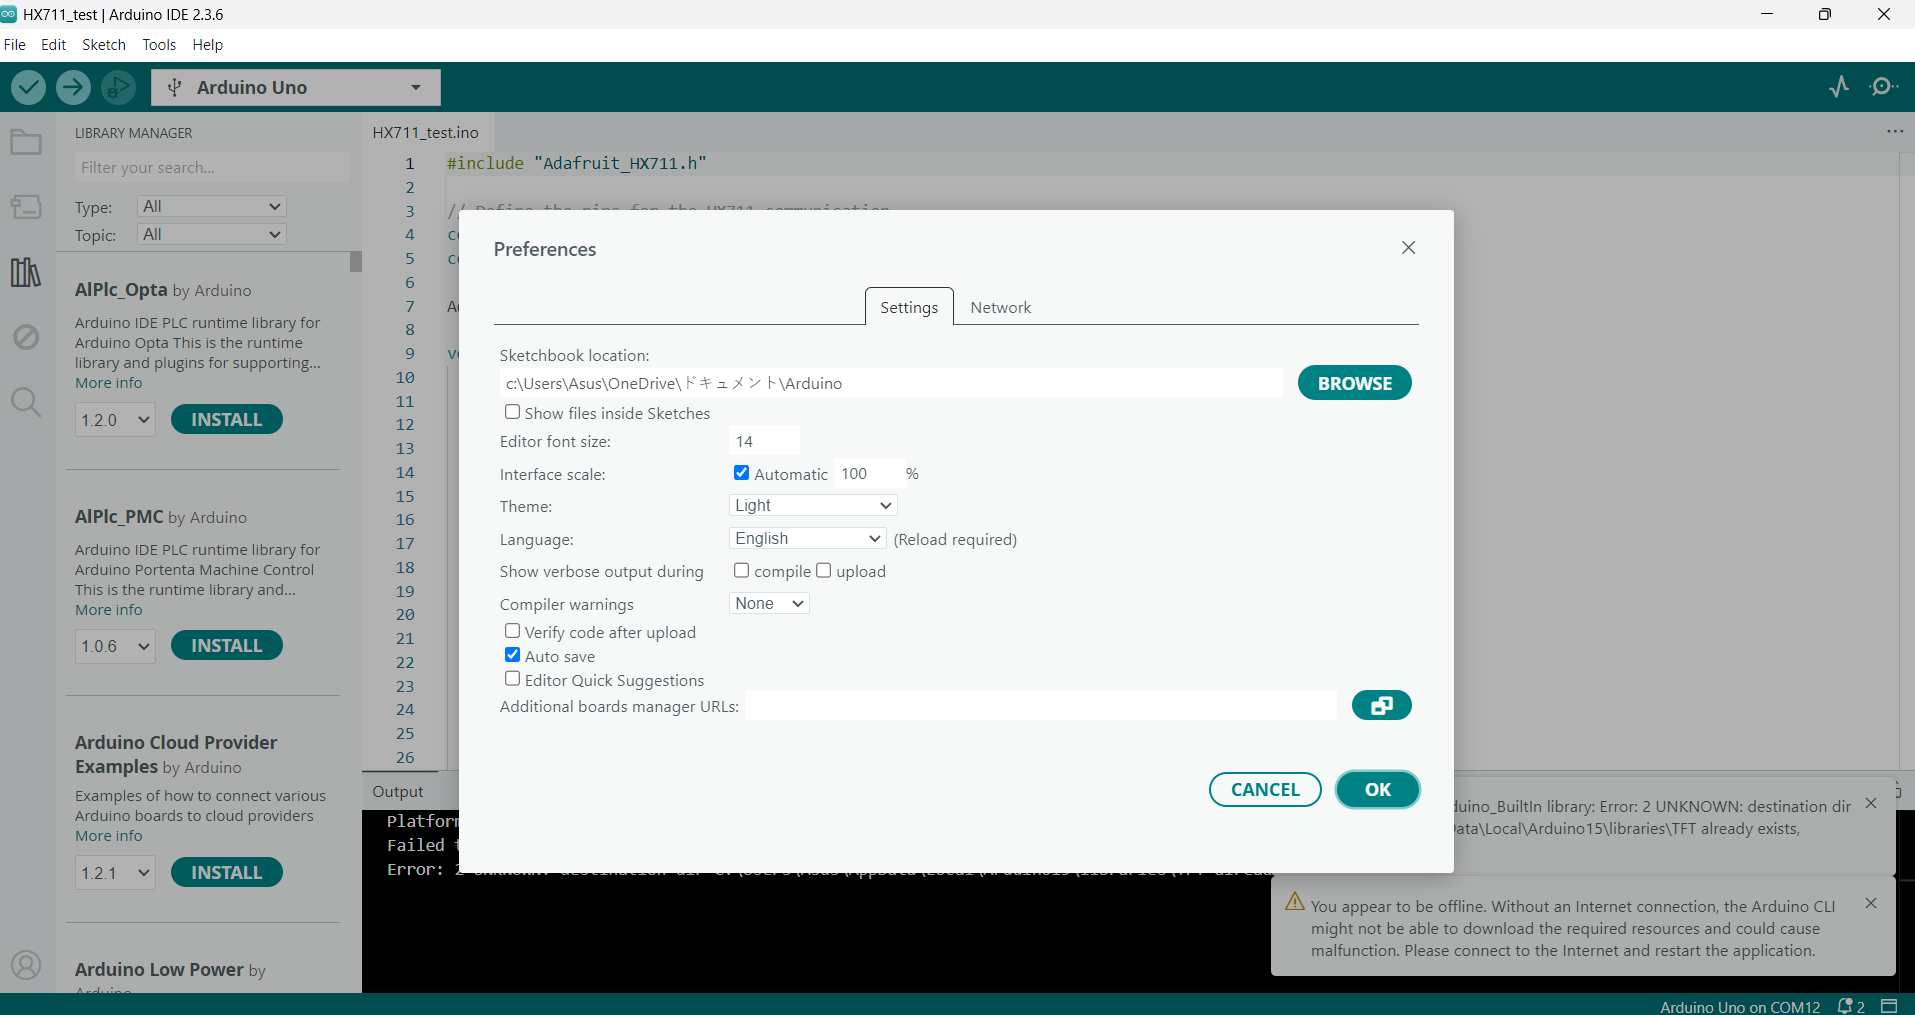
Task: Open the editor tab overflow menu
Action: point(1895,131)
